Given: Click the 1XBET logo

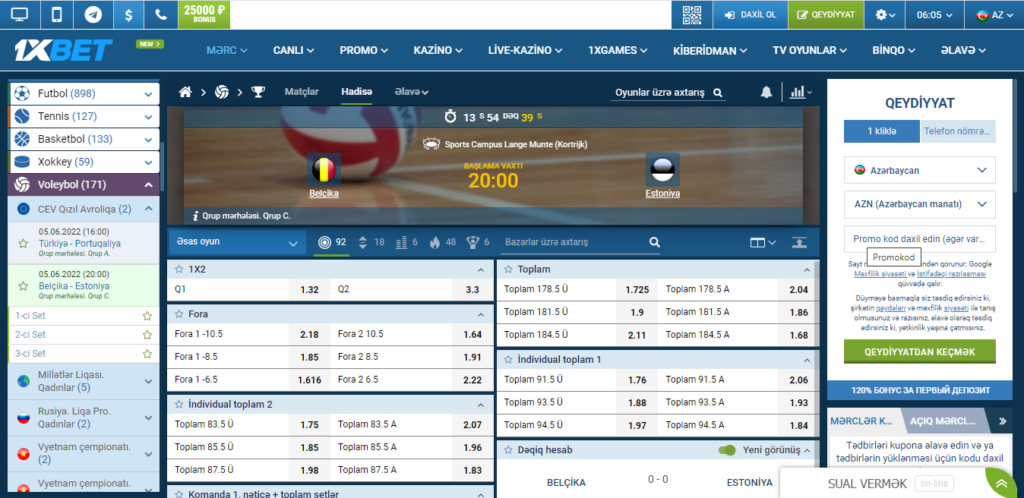Looking at the screenshot, I should (x=63, y=50).
